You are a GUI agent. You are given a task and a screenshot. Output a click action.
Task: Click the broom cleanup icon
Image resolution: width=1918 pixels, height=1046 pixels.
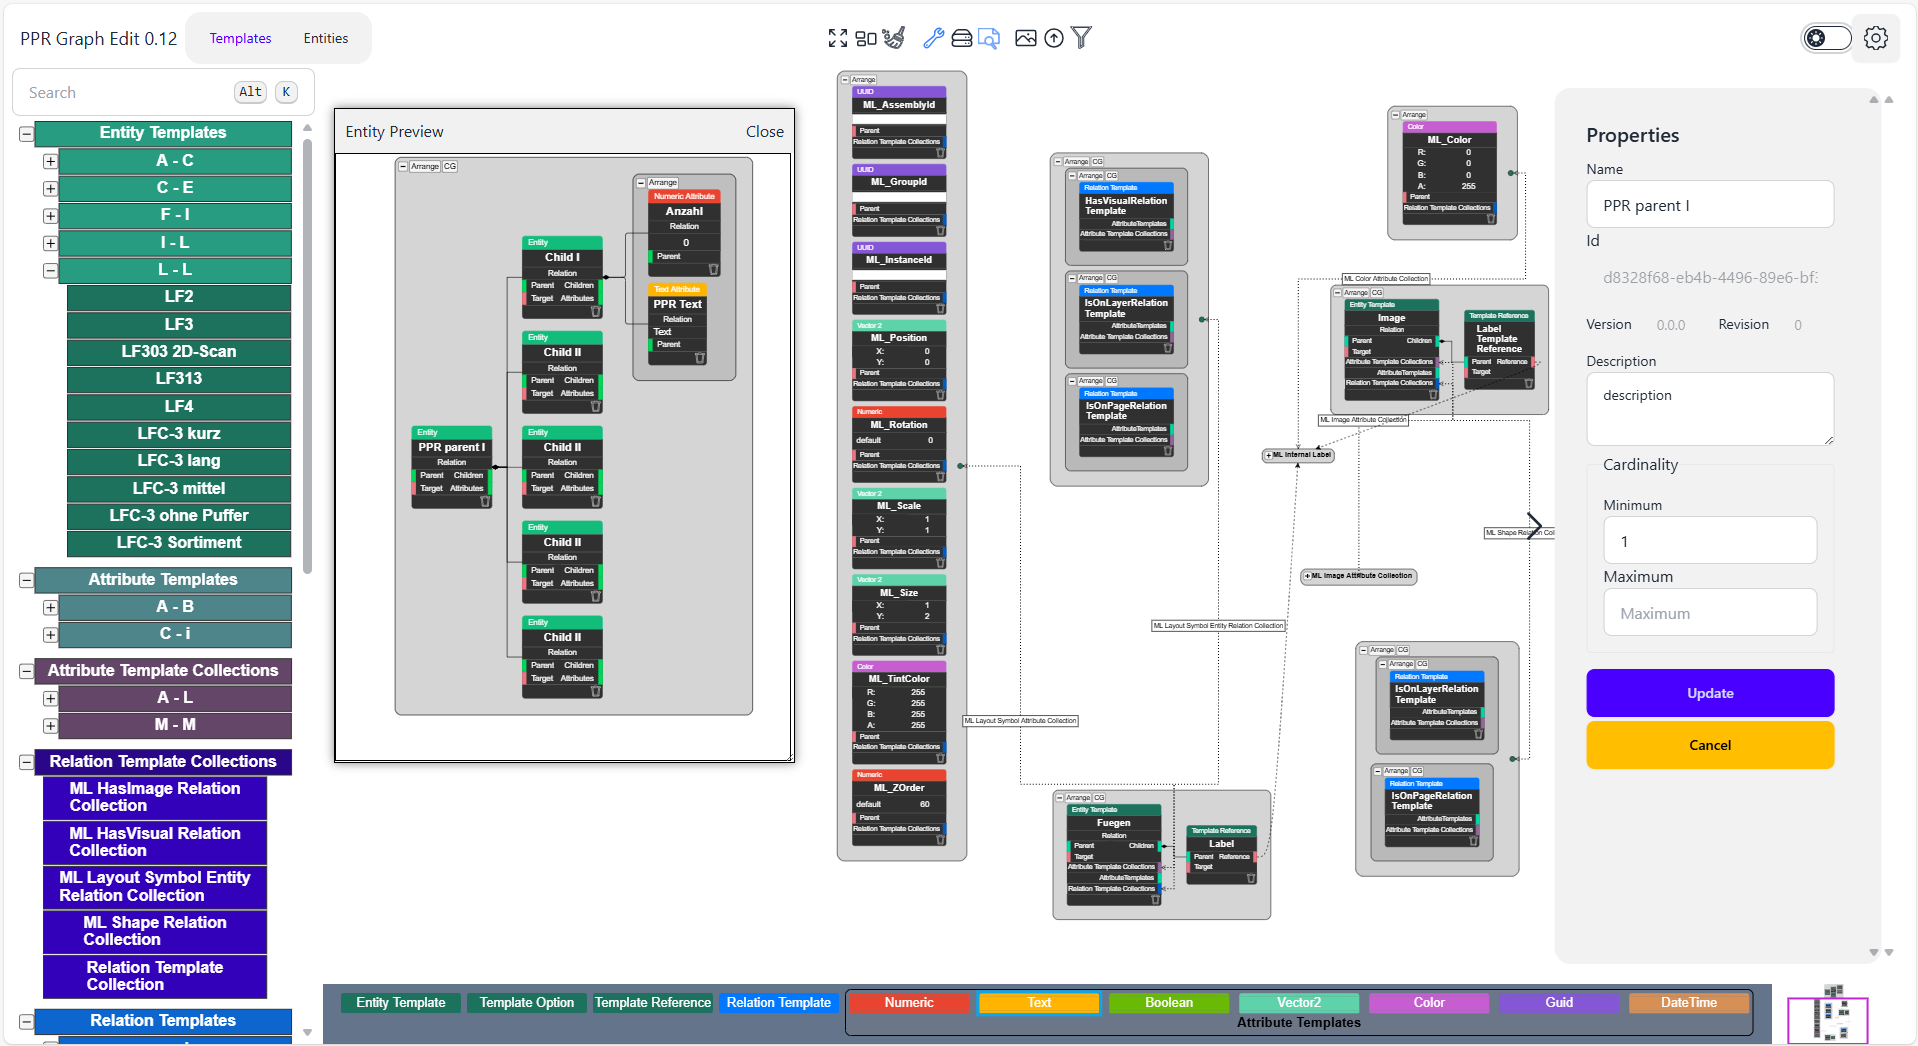pyautogui.click(x=894, y=38)
